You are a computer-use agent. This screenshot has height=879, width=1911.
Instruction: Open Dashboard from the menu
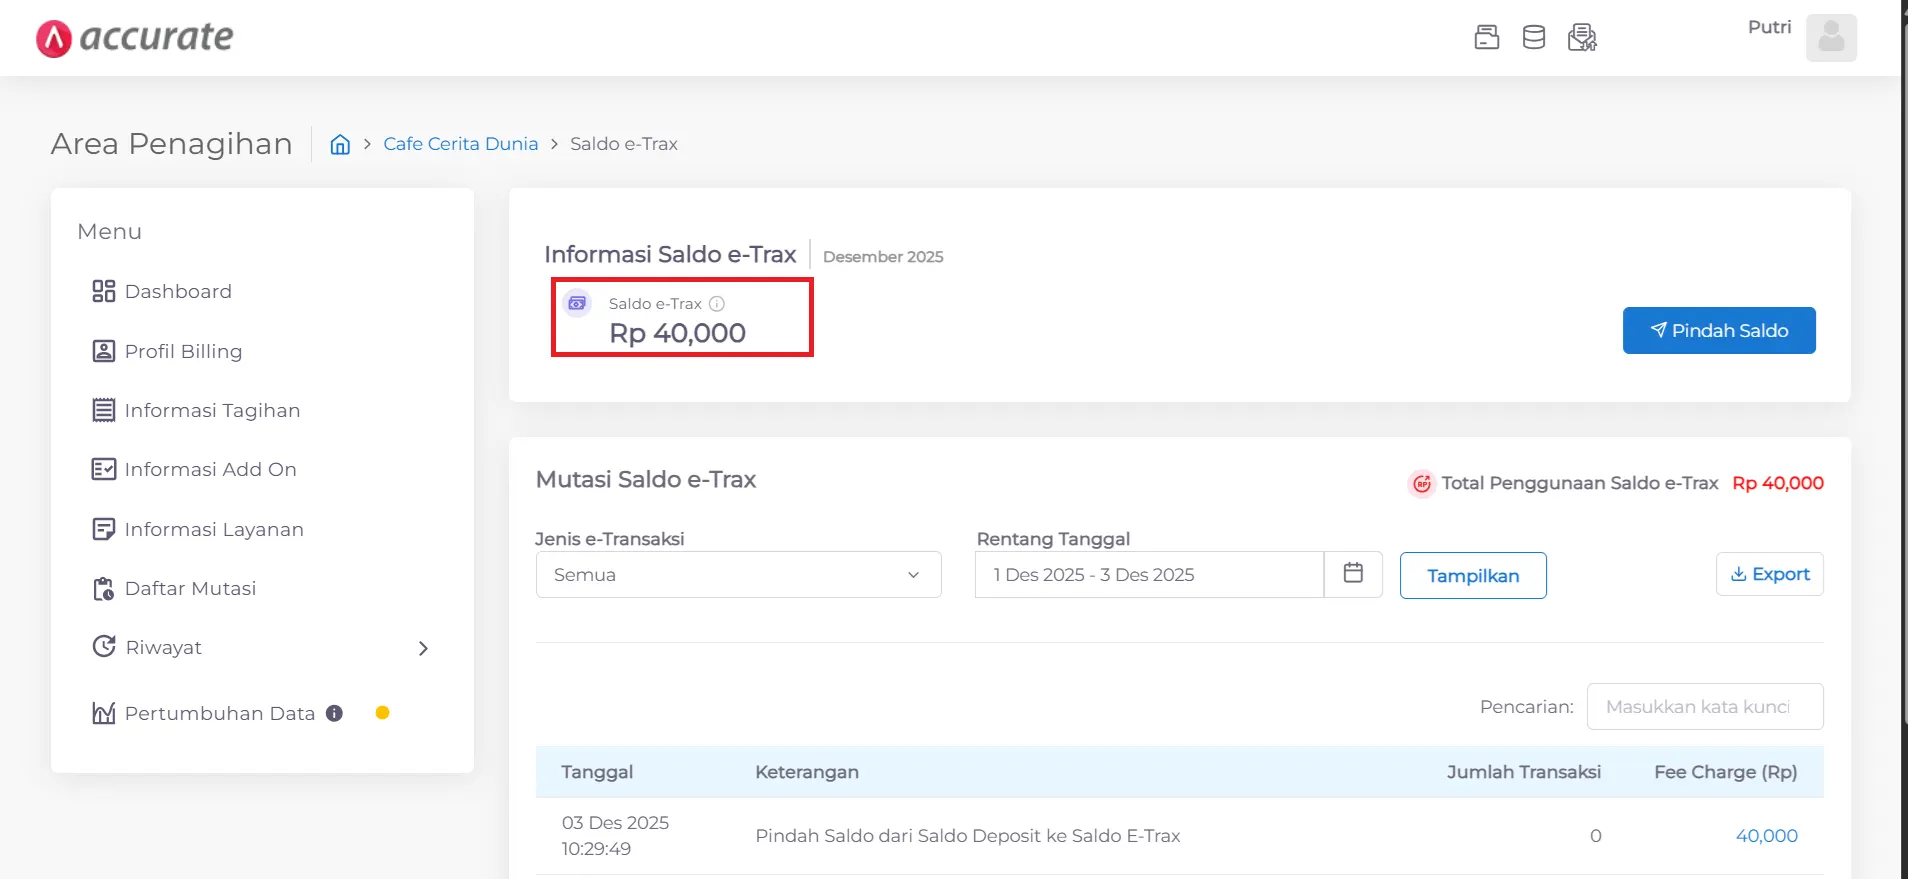click(178, 292)
